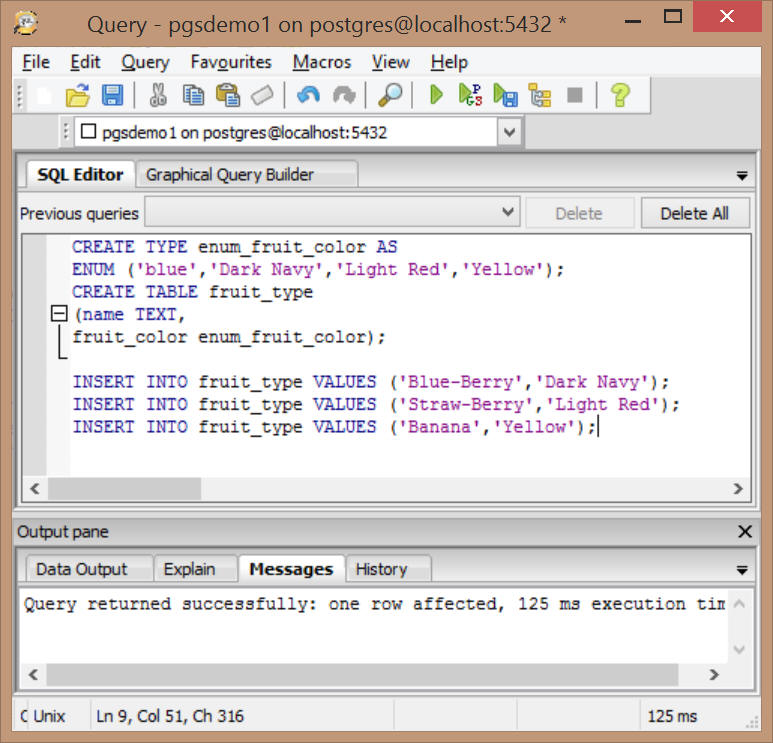Cancel the query with the grey stop square
Screen dimensions: 773x743
click(x=575, y=95)
